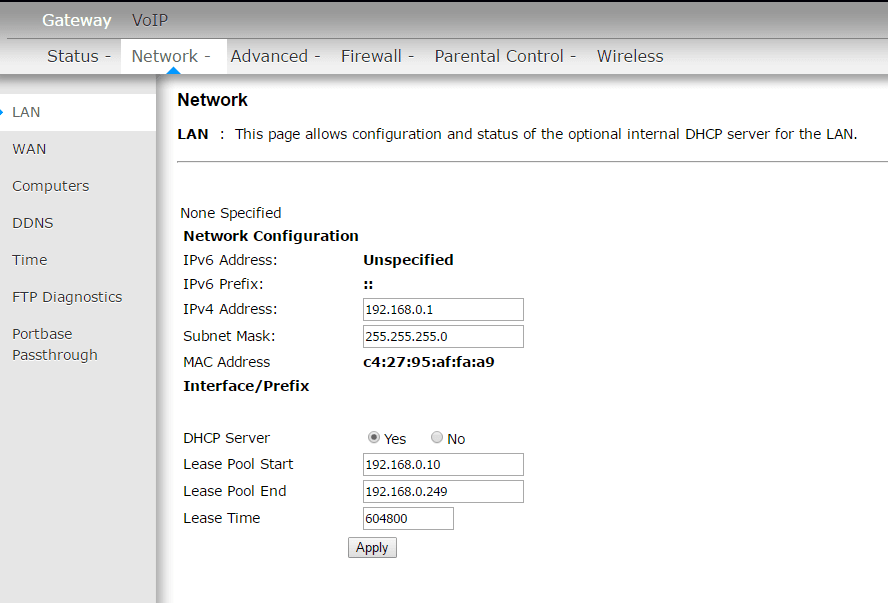Image resolution: width=888 pixels, height=603 pixels.
Task: Select the No DHCP Server radio button
Action: tap(437, 438)
